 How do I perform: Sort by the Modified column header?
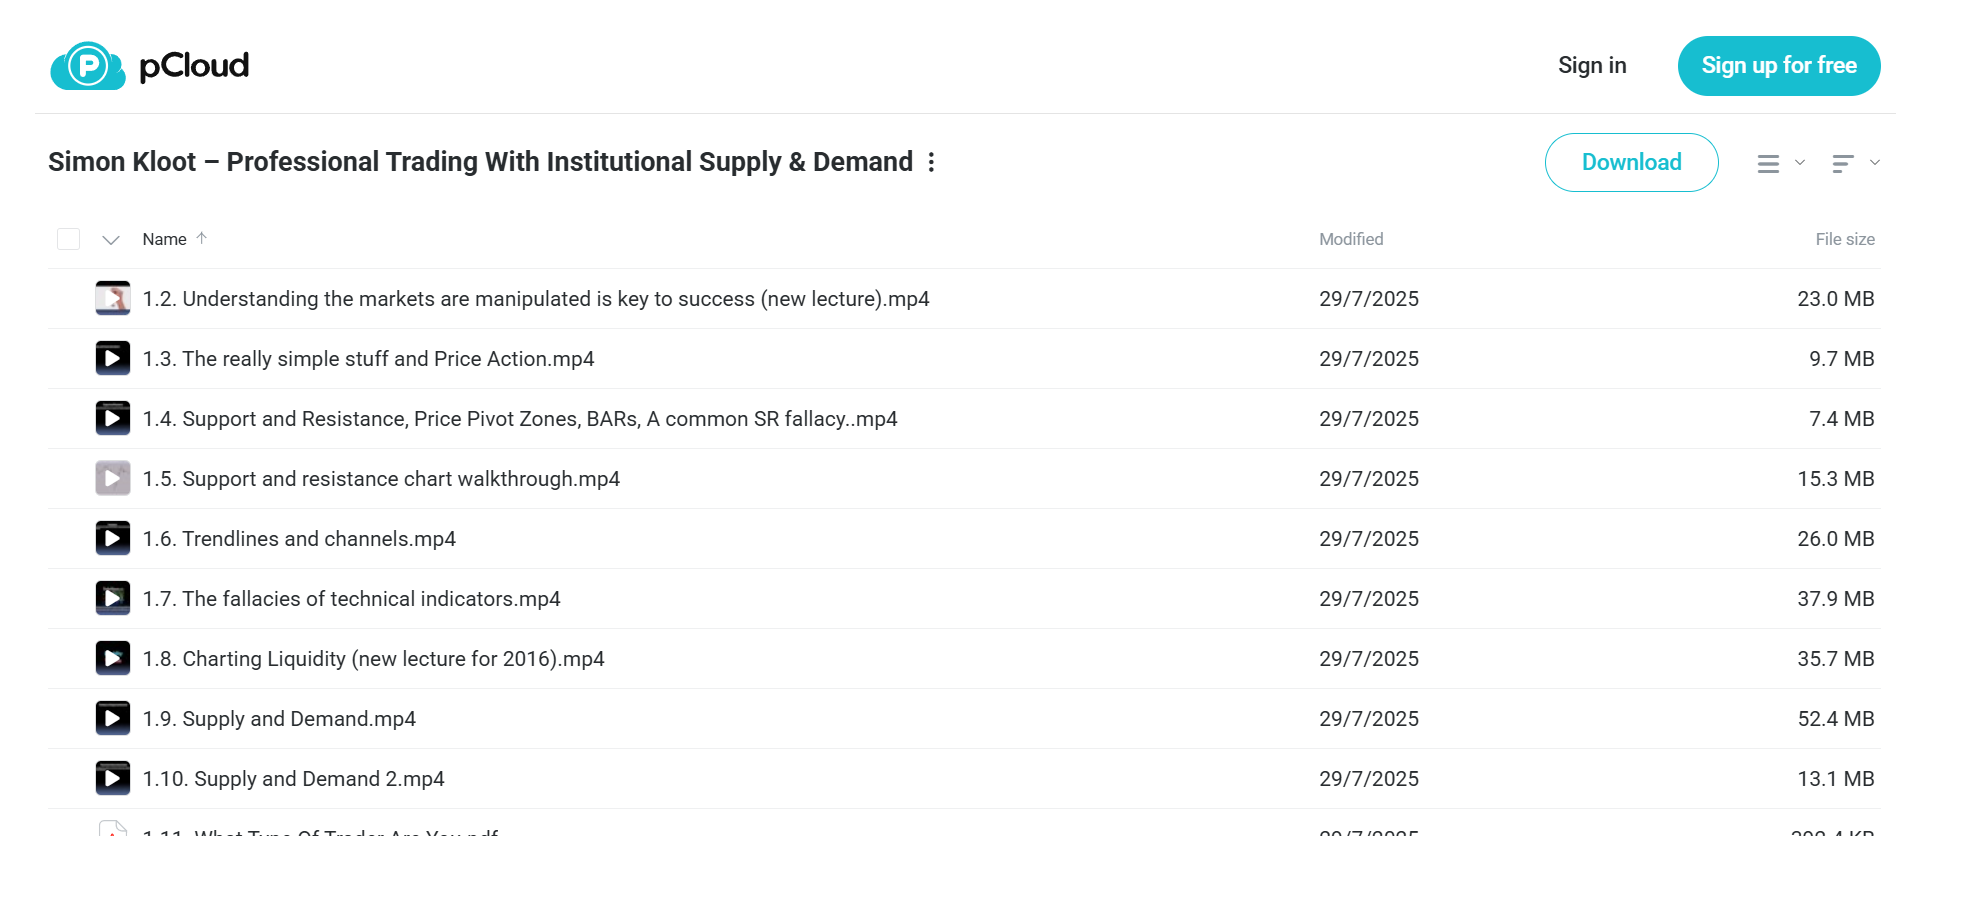1351,239
